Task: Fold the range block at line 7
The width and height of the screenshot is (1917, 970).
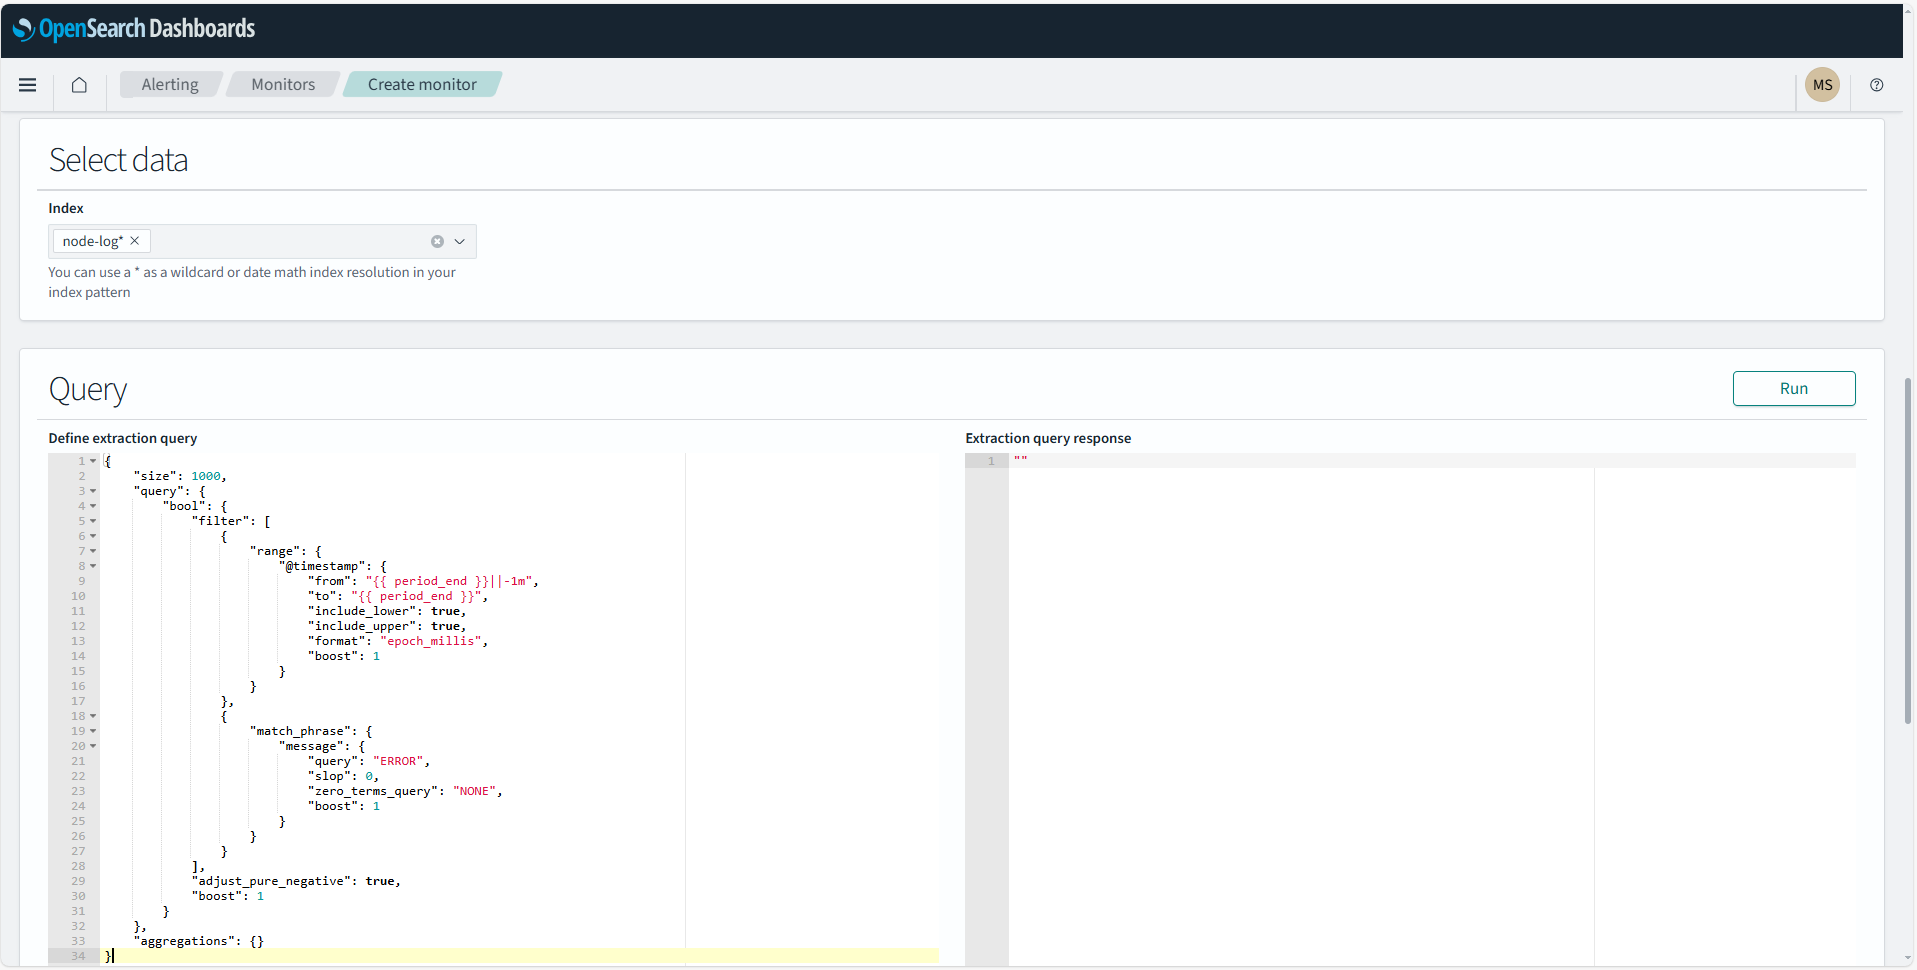Action: (93, 551)
